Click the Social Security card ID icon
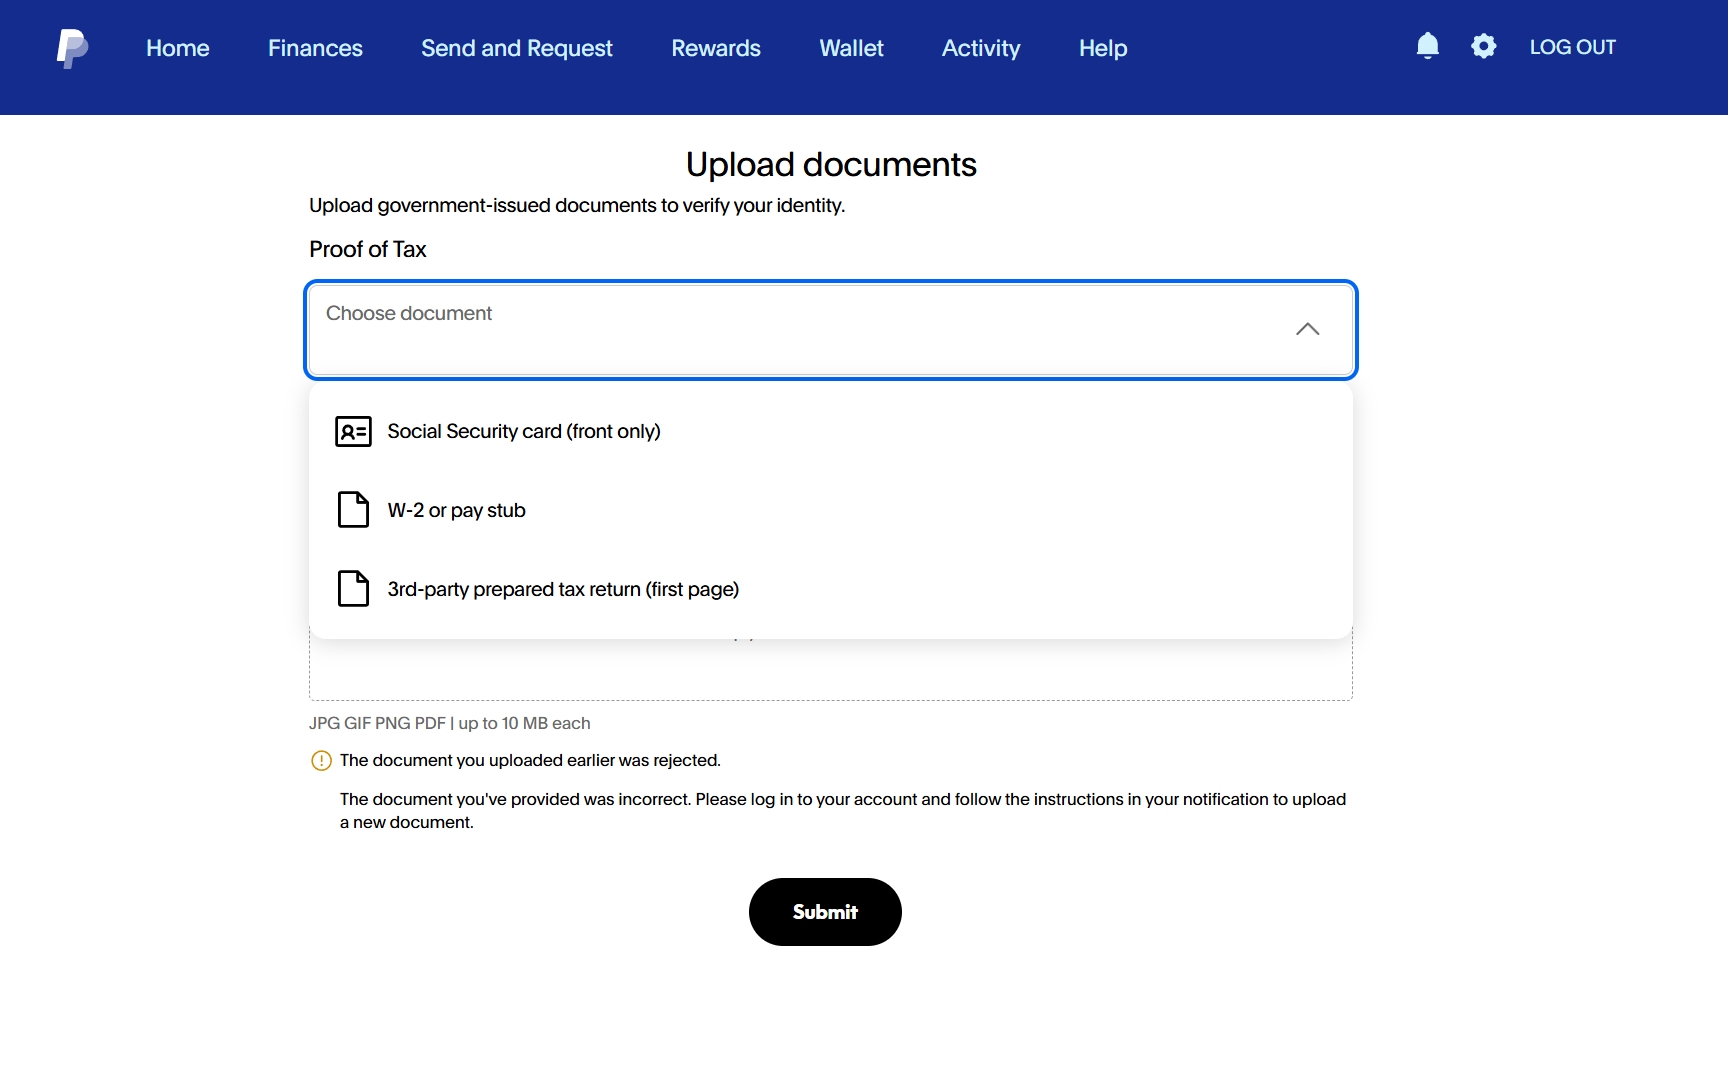Viewport: 1728px width, 1086px height. (353, 431)
